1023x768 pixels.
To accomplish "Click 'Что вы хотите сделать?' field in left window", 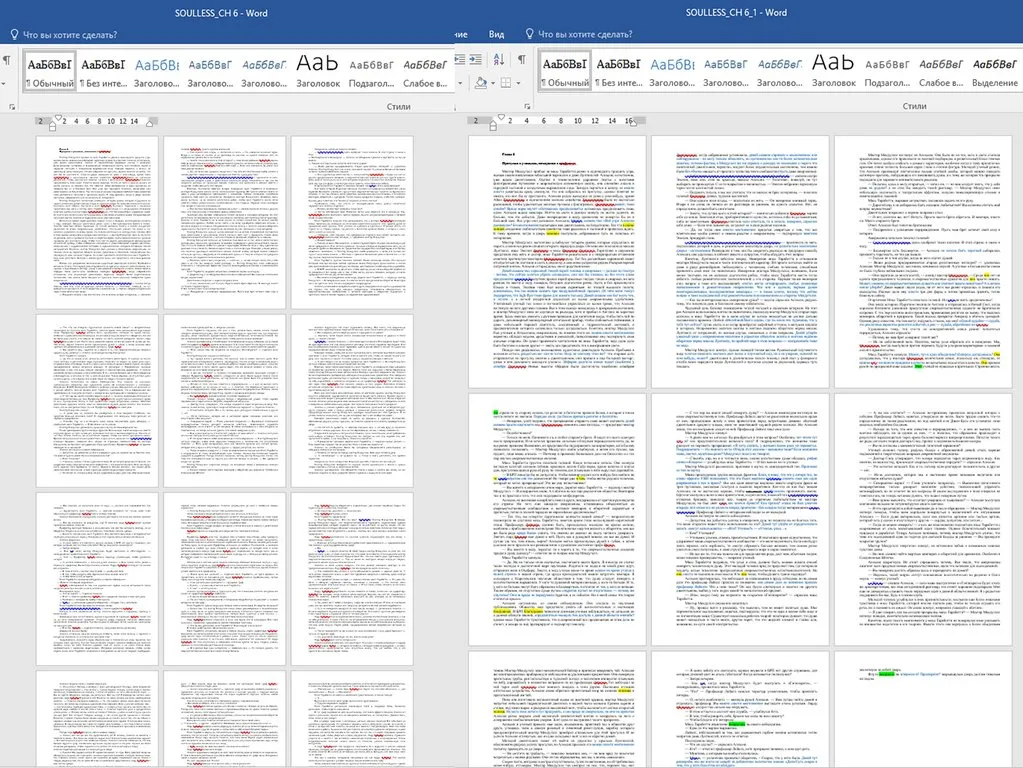I will (x=70, y=35).
